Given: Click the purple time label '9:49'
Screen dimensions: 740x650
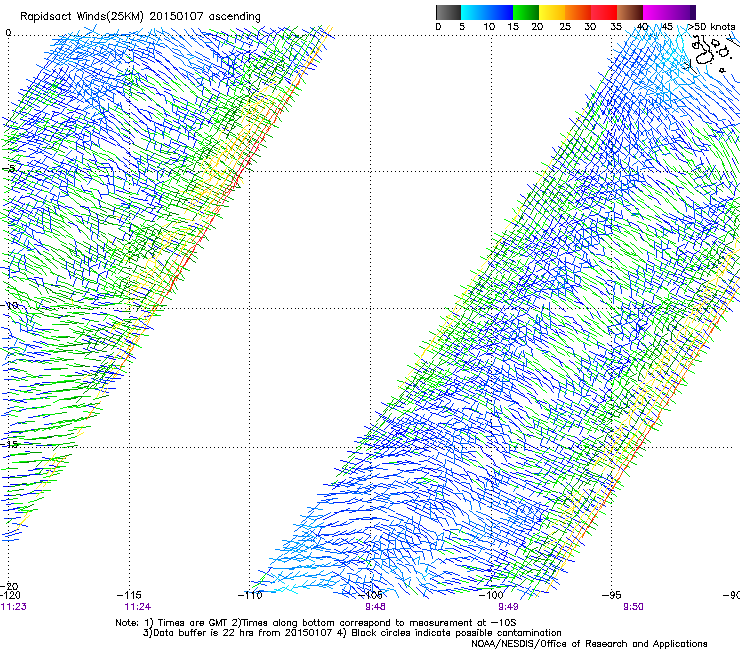Looking at the screenshot, I should (x=508, y=607).
